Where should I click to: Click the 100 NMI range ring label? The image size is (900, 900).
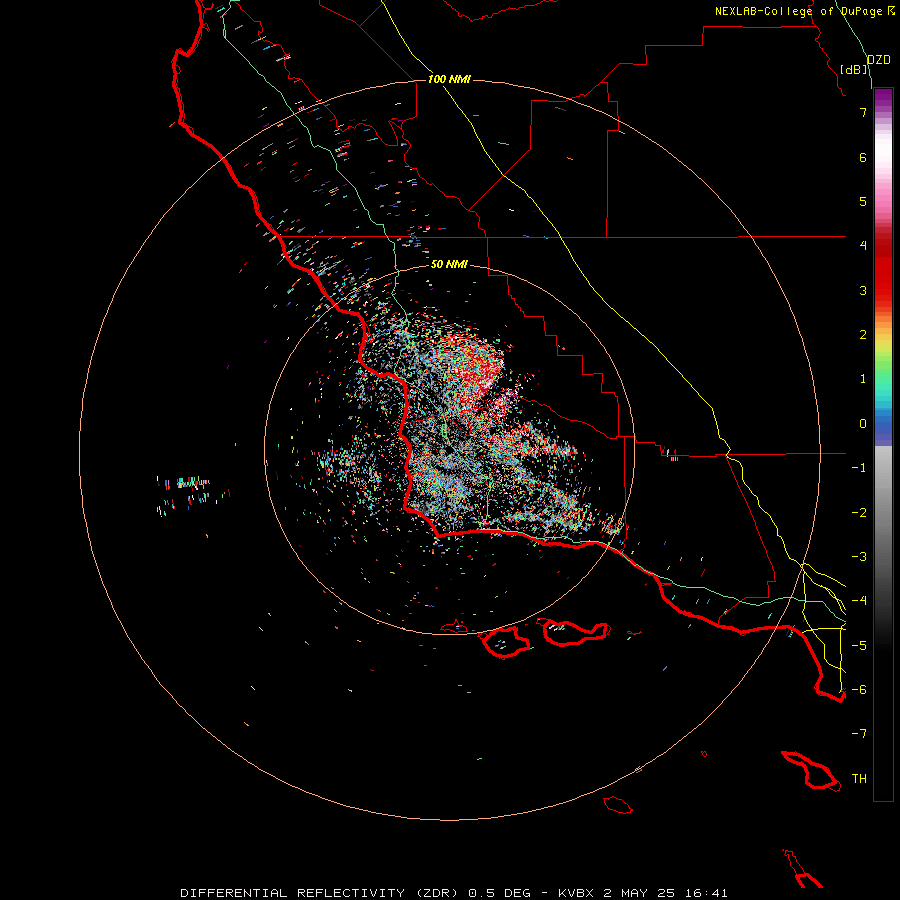449,79
